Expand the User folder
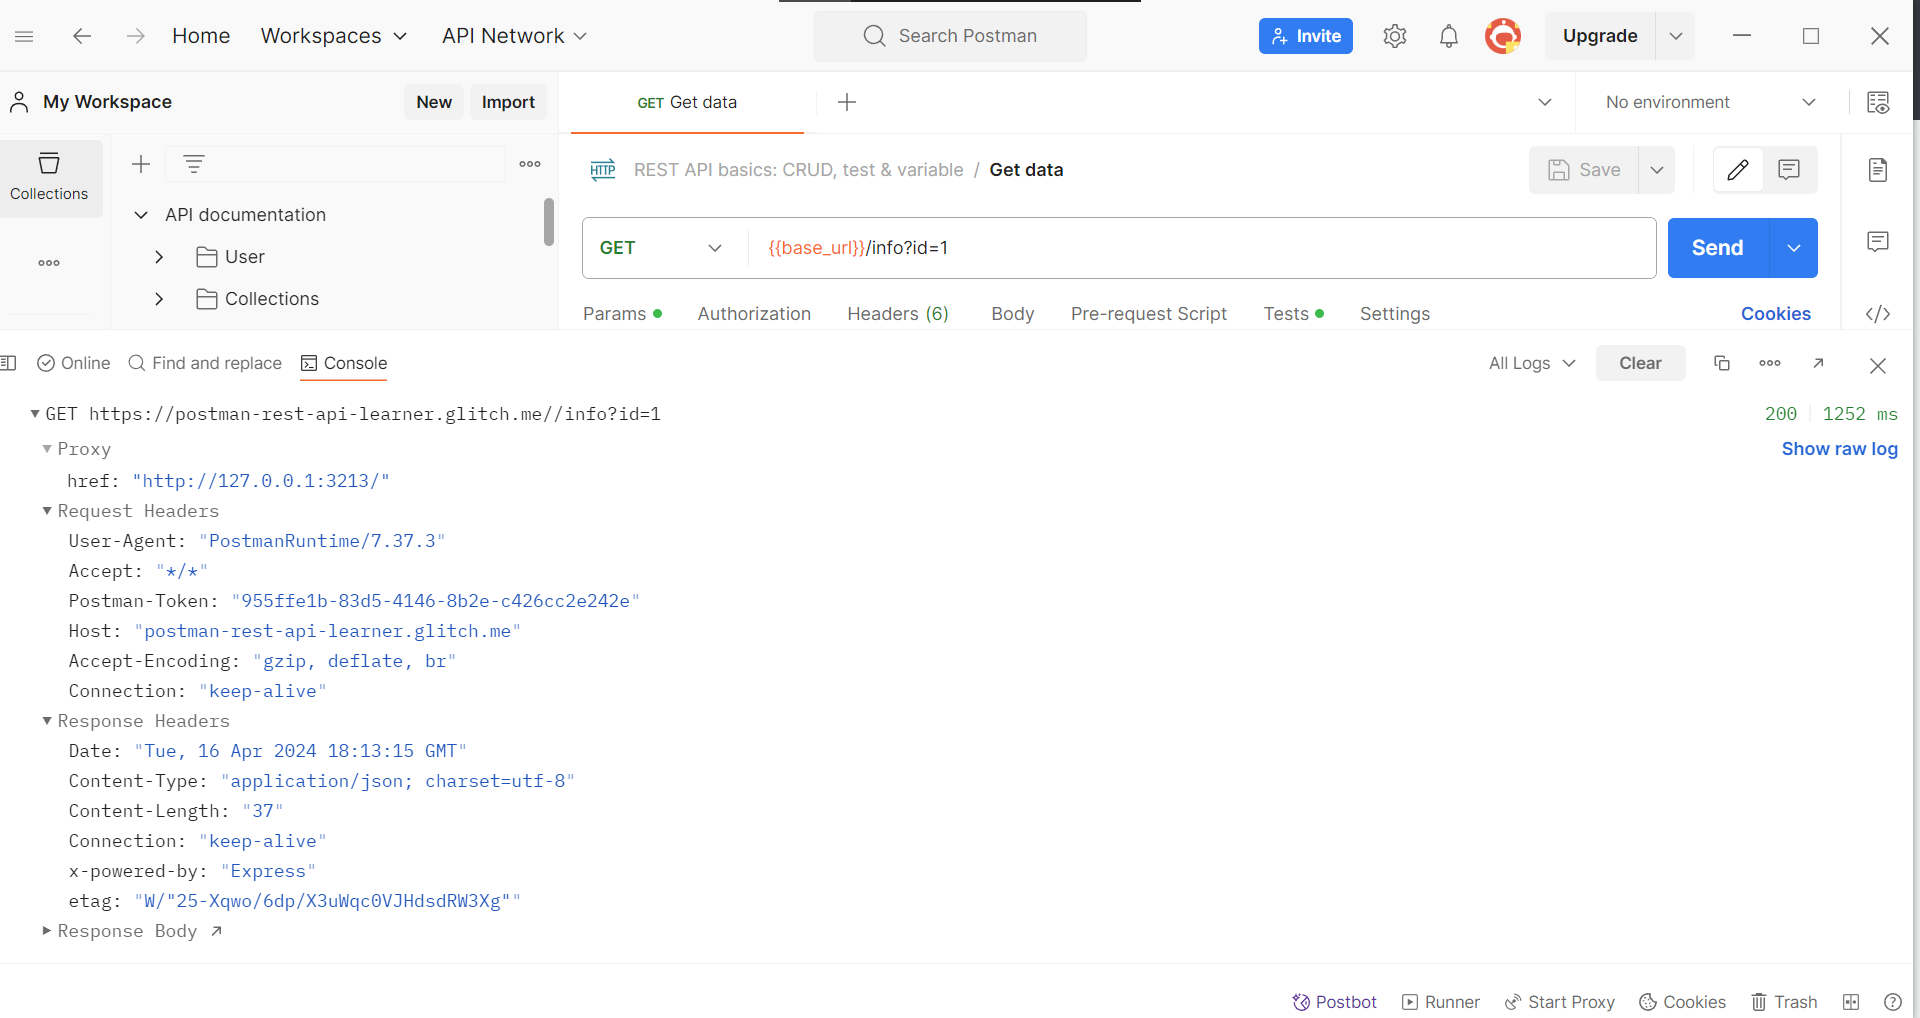1920x1018 pixels. pos(159,257)
